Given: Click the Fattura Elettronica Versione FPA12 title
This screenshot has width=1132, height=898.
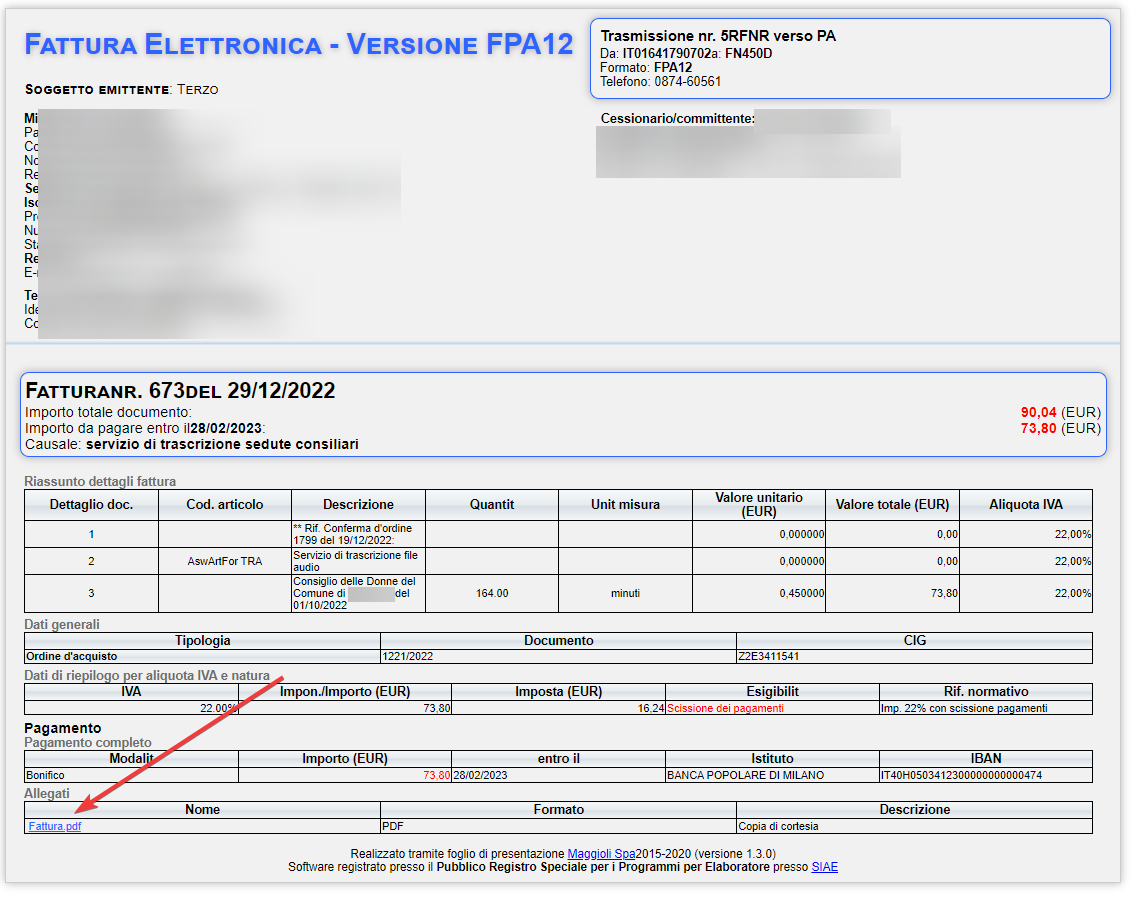Looking at the screenshot, I should [299, 45].
